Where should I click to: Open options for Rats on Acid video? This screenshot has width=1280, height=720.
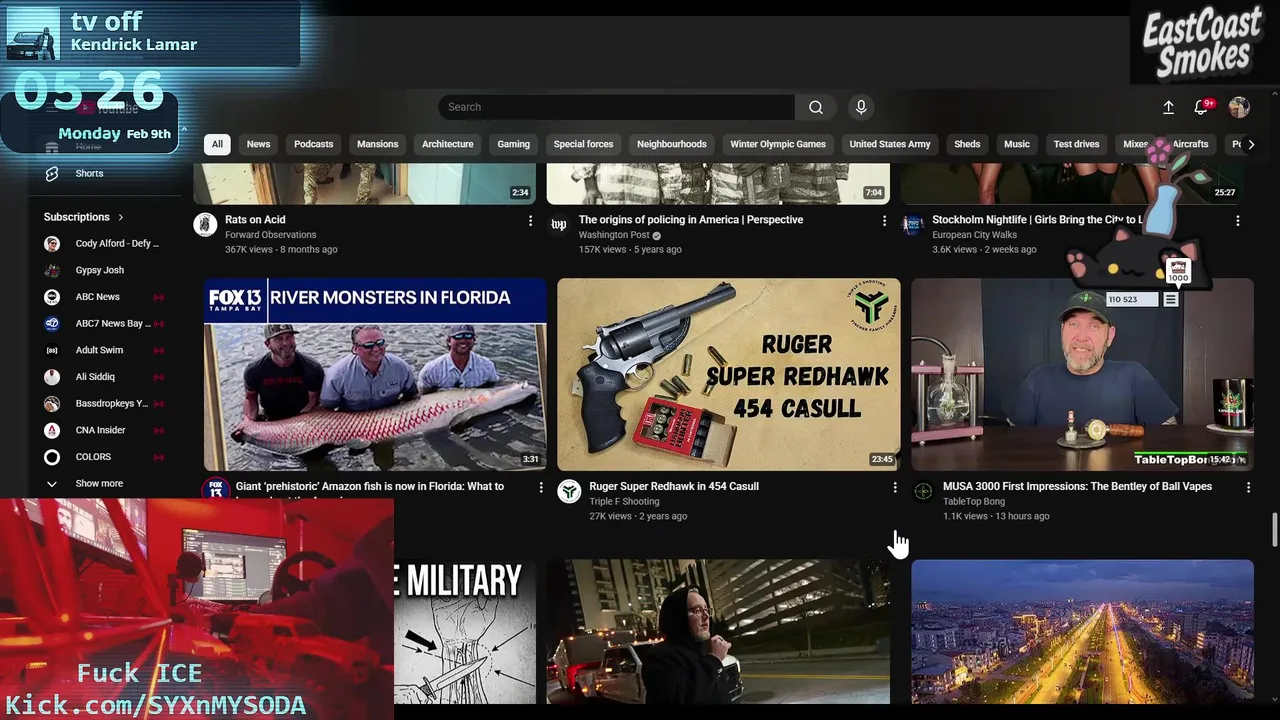[531, 220]
